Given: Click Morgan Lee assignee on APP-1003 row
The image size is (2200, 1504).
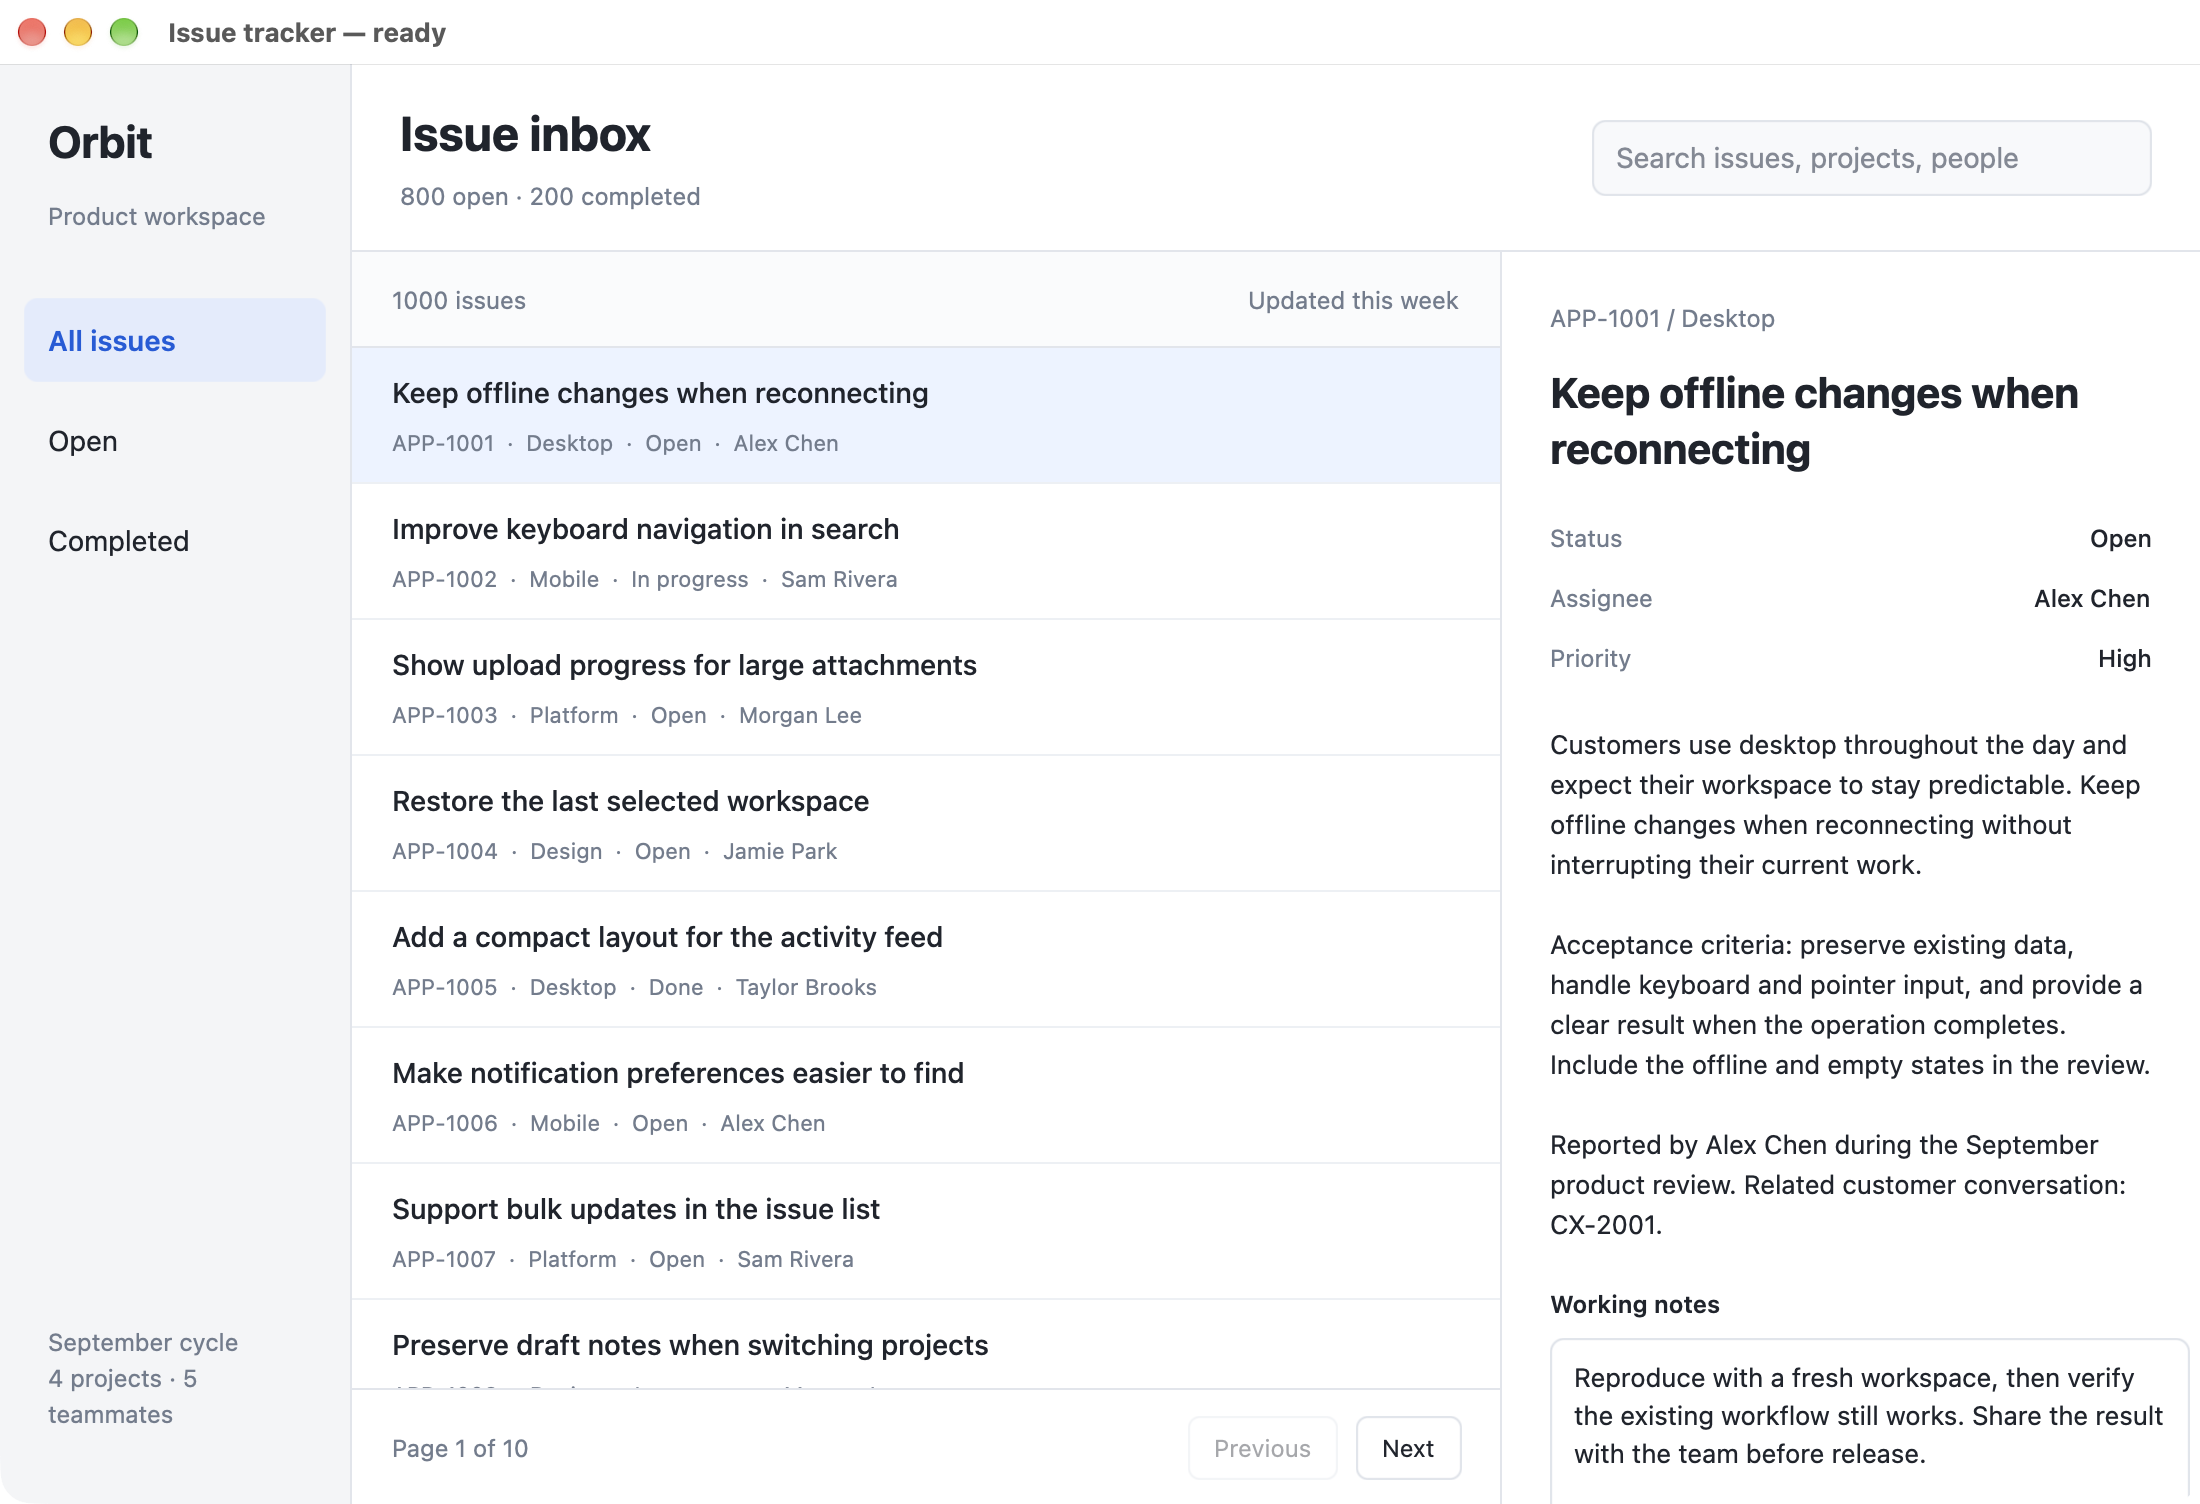Looking at the screenshot, I should 800,715.
